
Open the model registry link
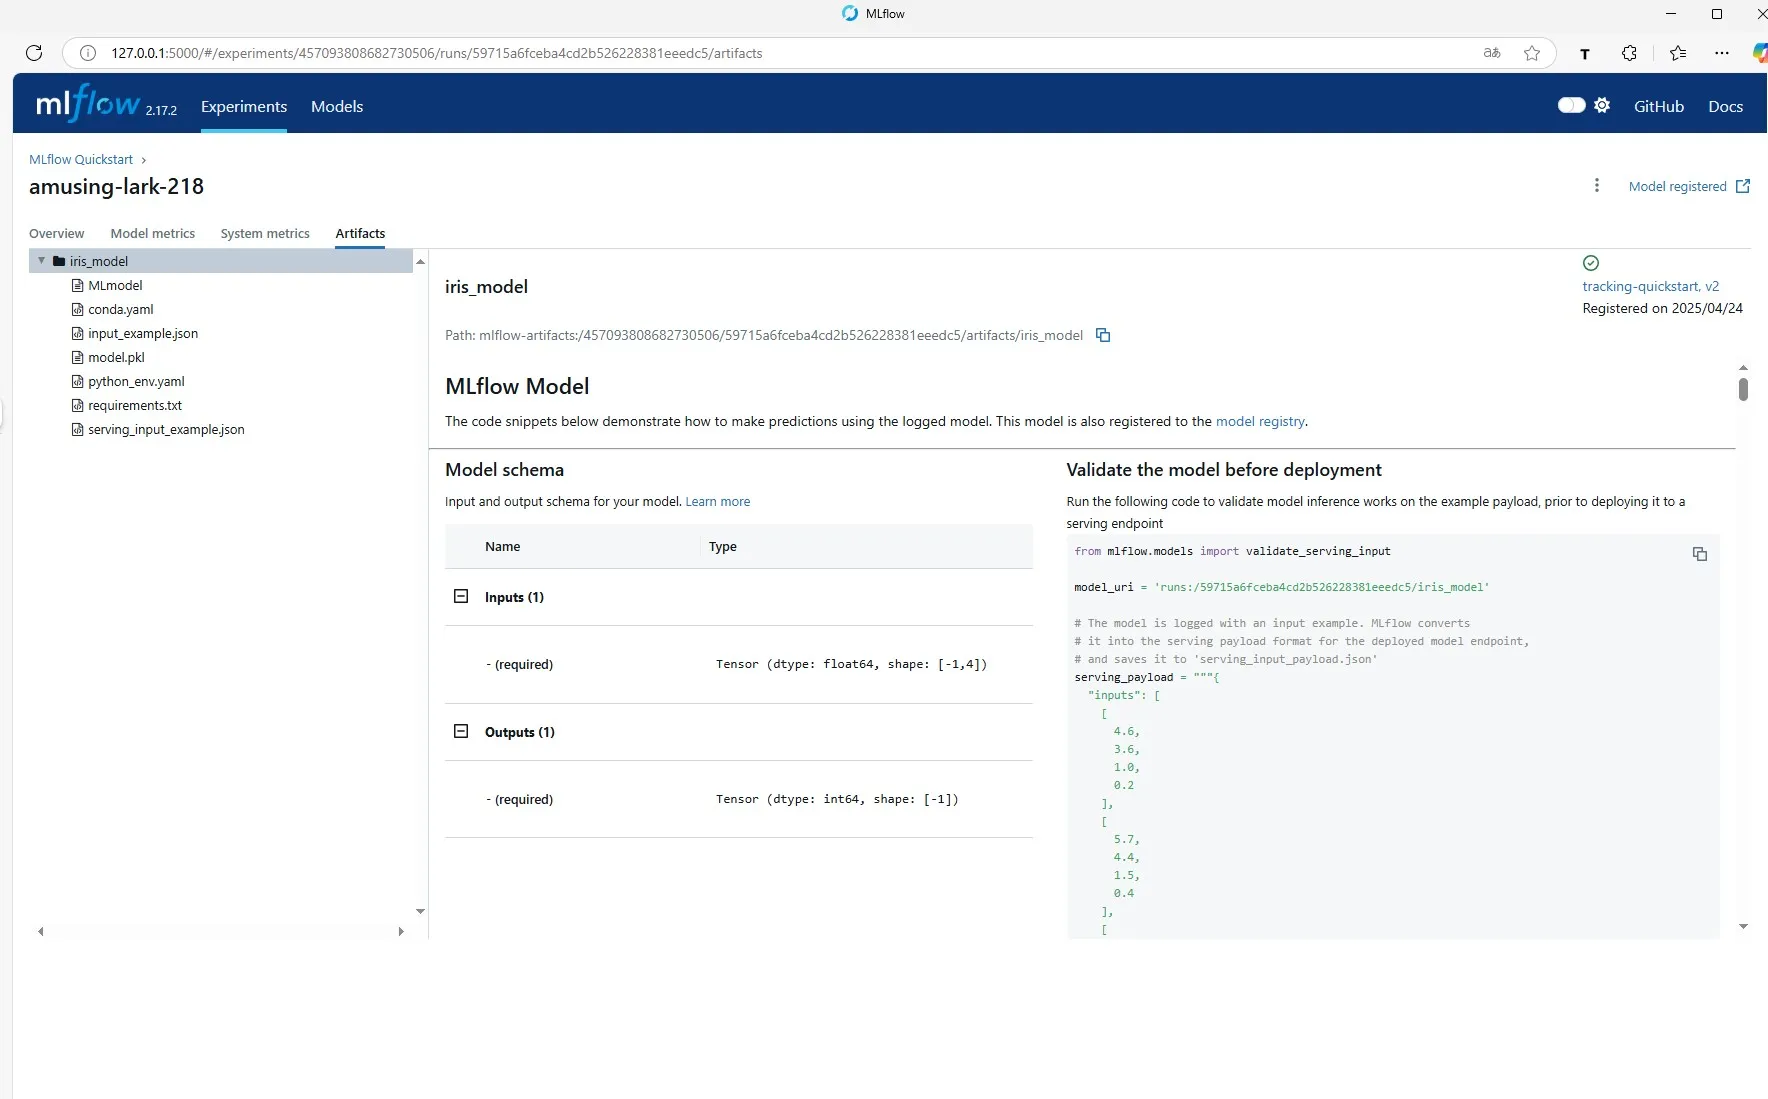tap(1260, 421)
